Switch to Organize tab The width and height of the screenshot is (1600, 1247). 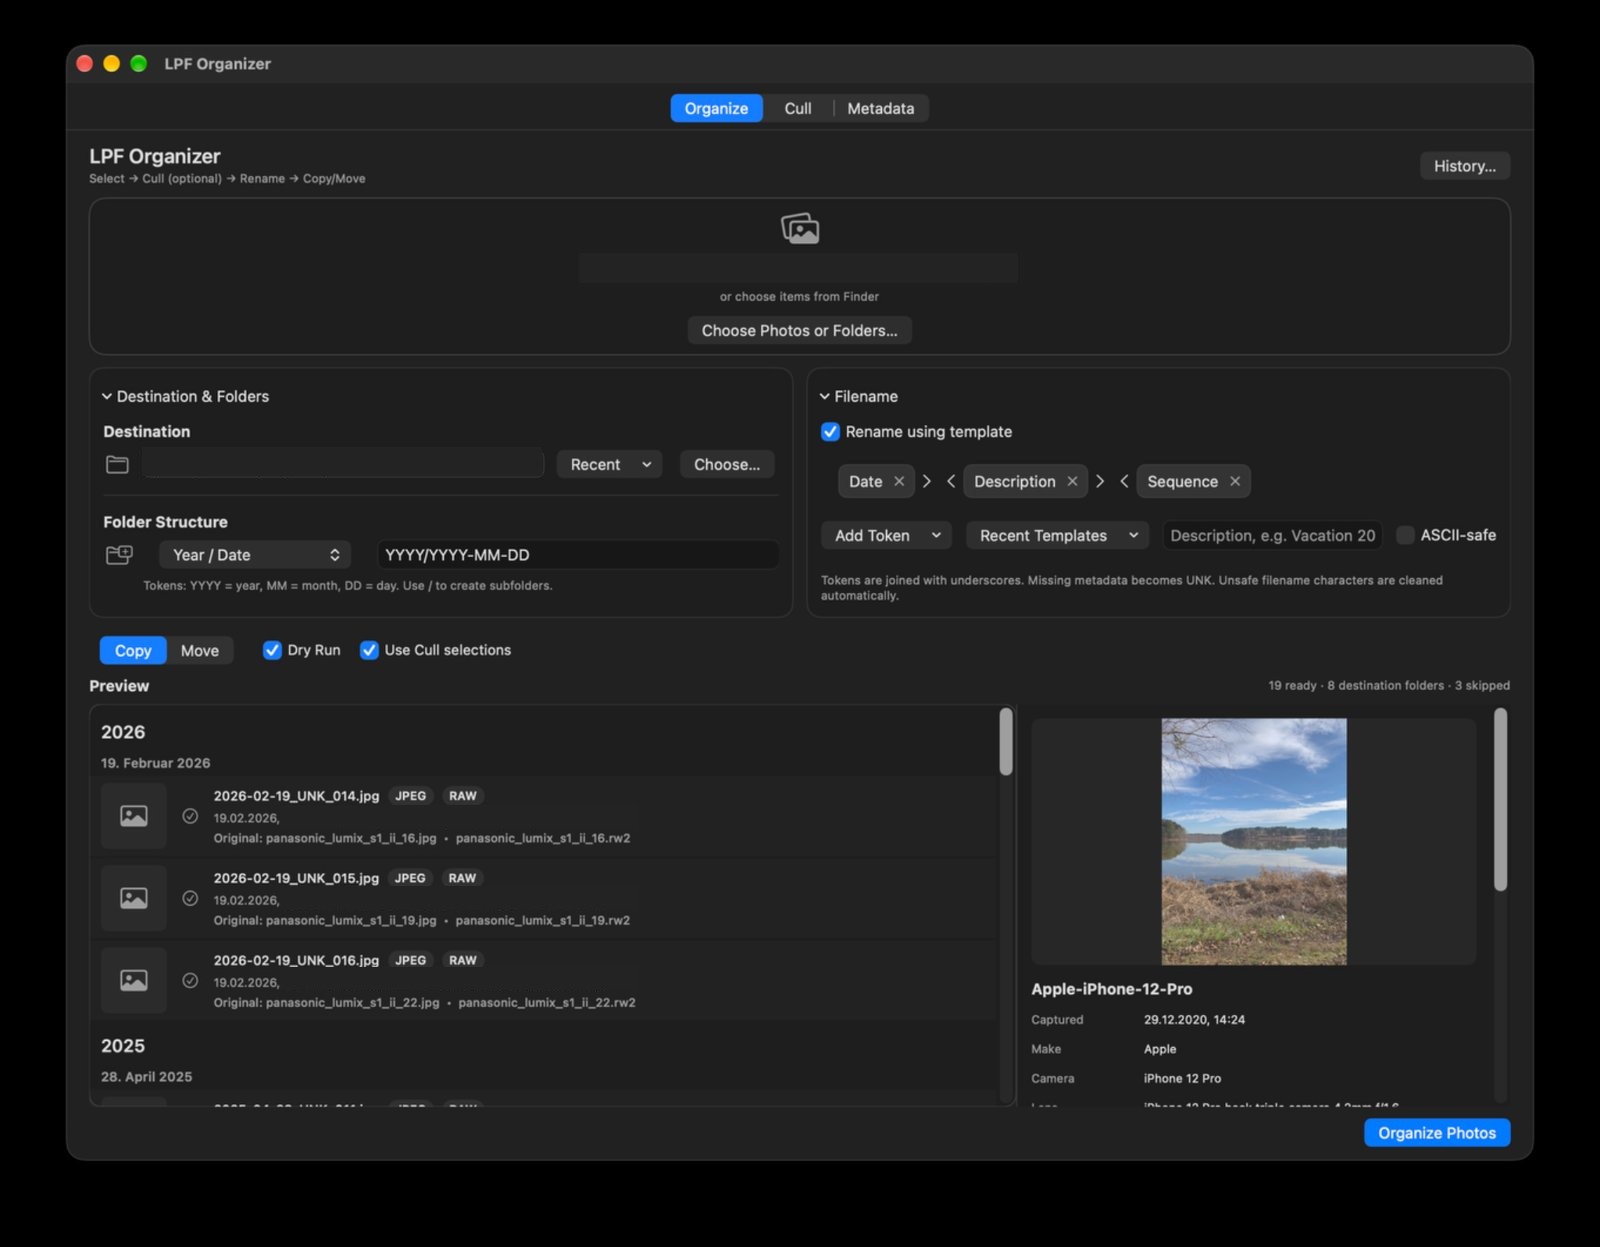(x=716, y=108)
